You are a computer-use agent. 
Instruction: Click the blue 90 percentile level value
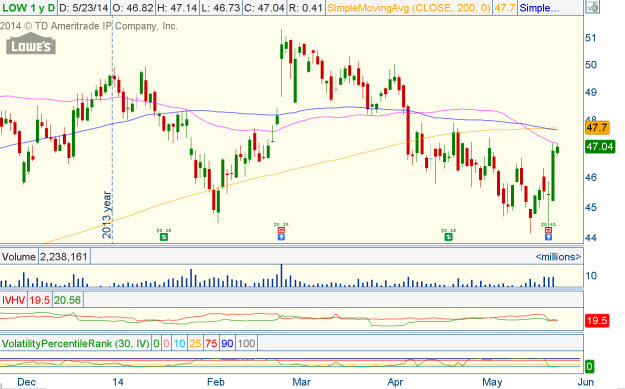[x=227, y=343]
